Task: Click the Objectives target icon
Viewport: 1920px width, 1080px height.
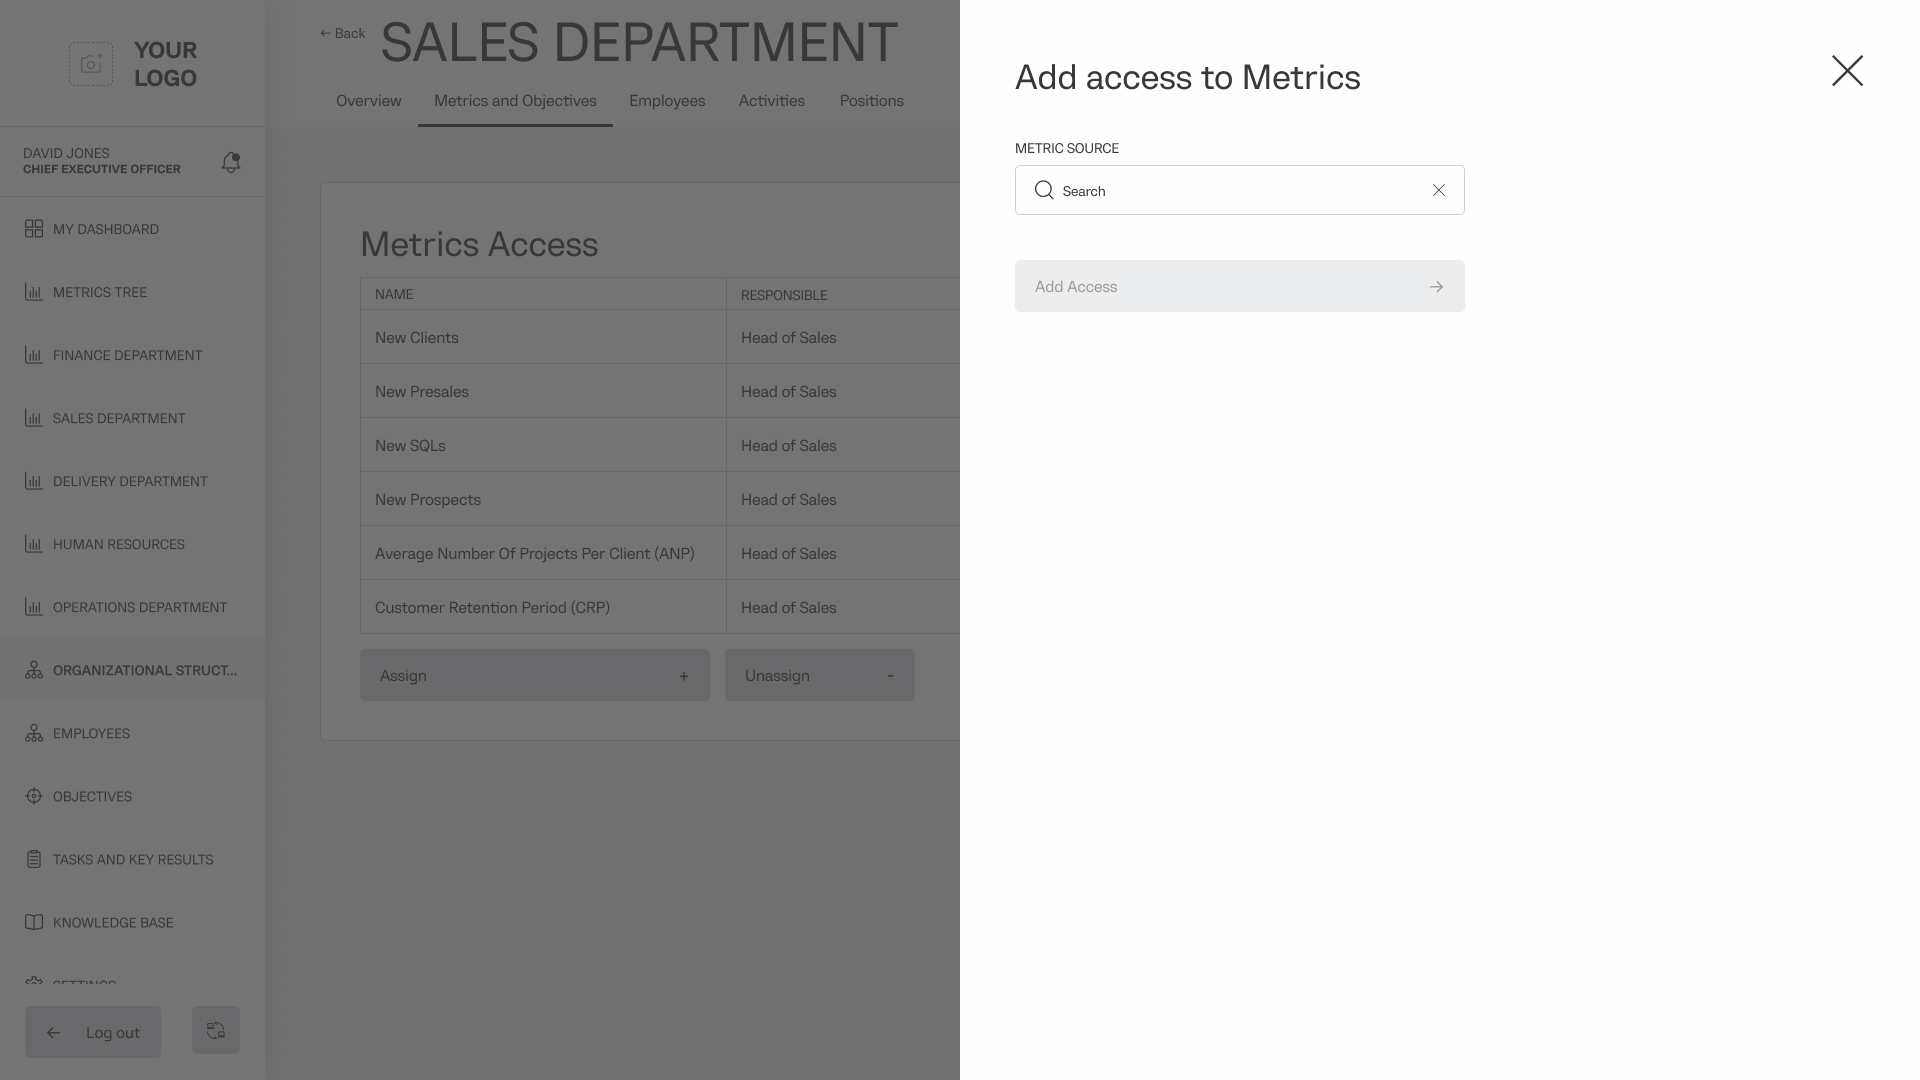Action: 34,796
